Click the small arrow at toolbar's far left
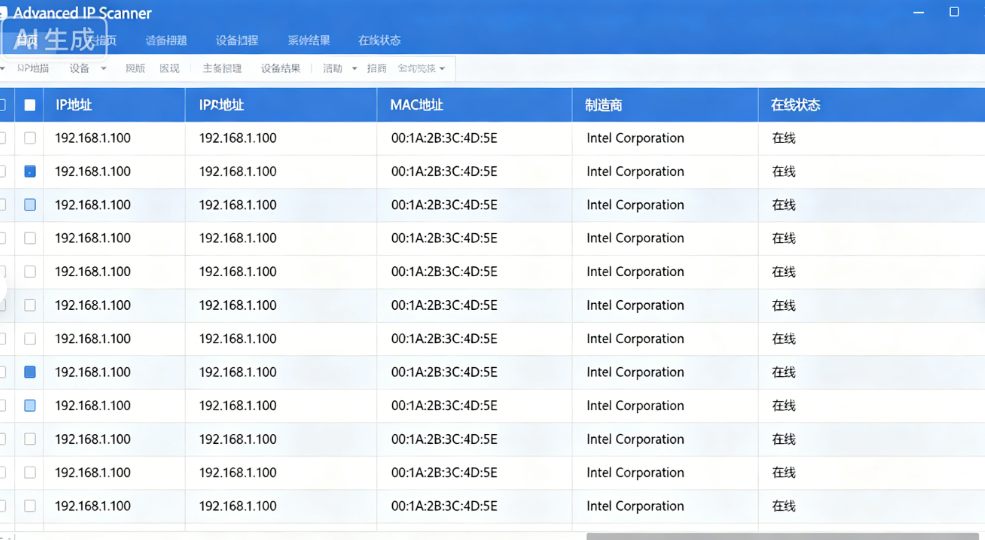The width and height of the screenshot is (985, 540). coord(3,69)
